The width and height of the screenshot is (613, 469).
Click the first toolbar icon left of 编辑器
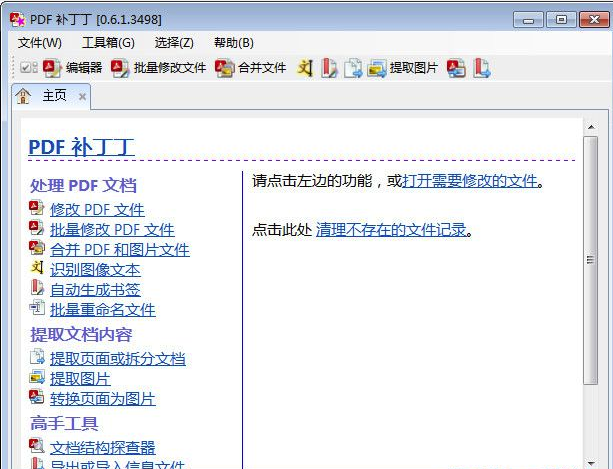pyautogui.click(x=28, y=68)
